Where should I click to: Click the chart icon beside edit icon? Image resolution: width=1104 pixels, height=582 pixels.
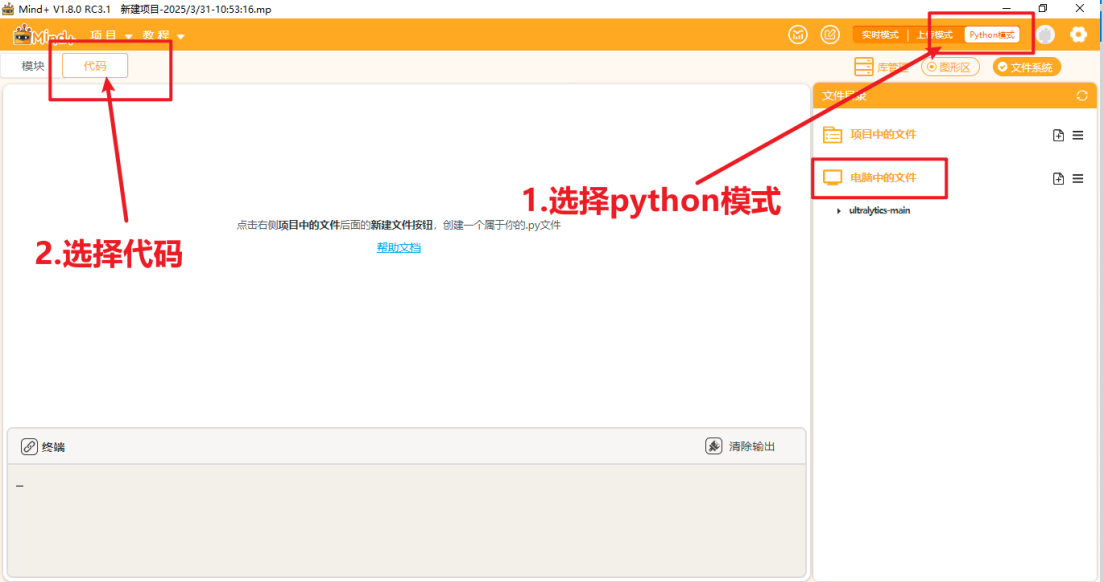(798, 34)
